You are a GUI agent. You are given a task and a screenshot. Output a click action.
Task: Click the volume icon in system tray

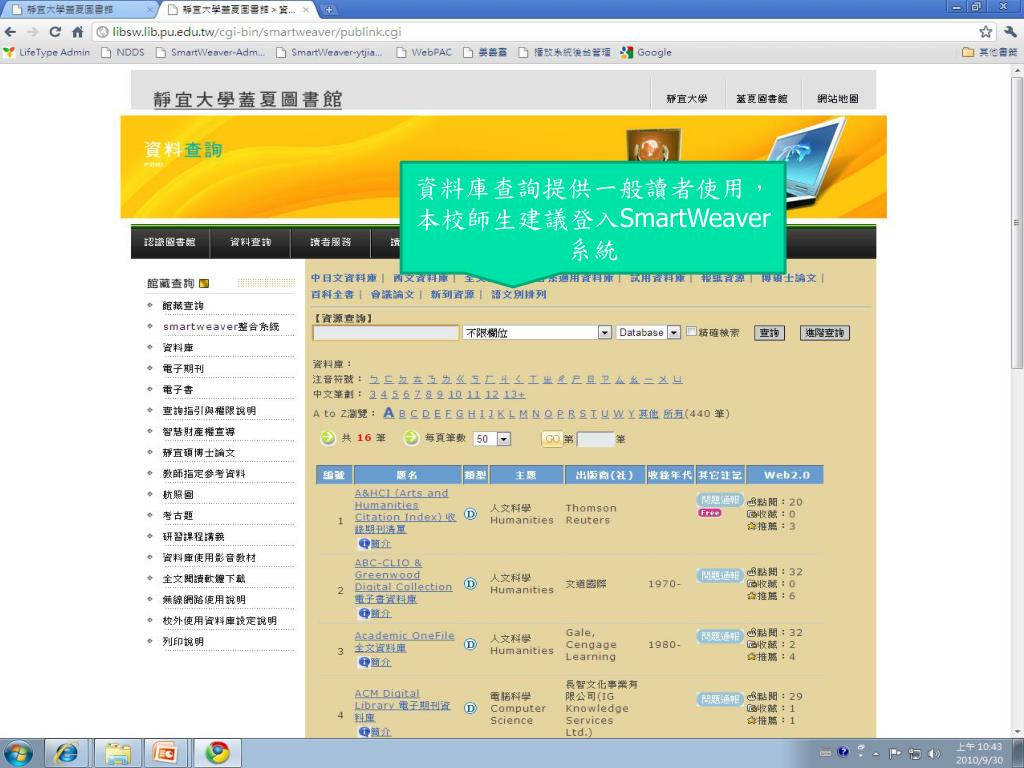[x=935, y=754]
